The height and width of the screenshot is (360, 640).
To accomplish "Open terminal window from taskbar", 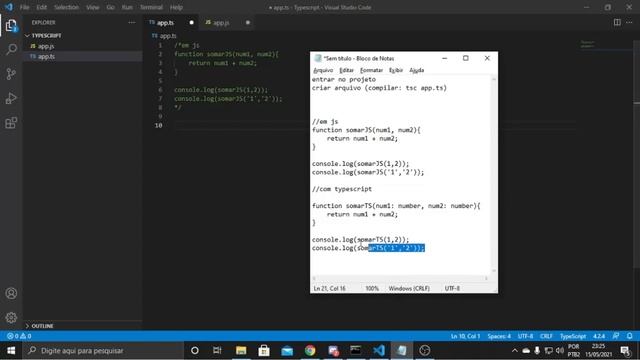I will click(356, 351).
